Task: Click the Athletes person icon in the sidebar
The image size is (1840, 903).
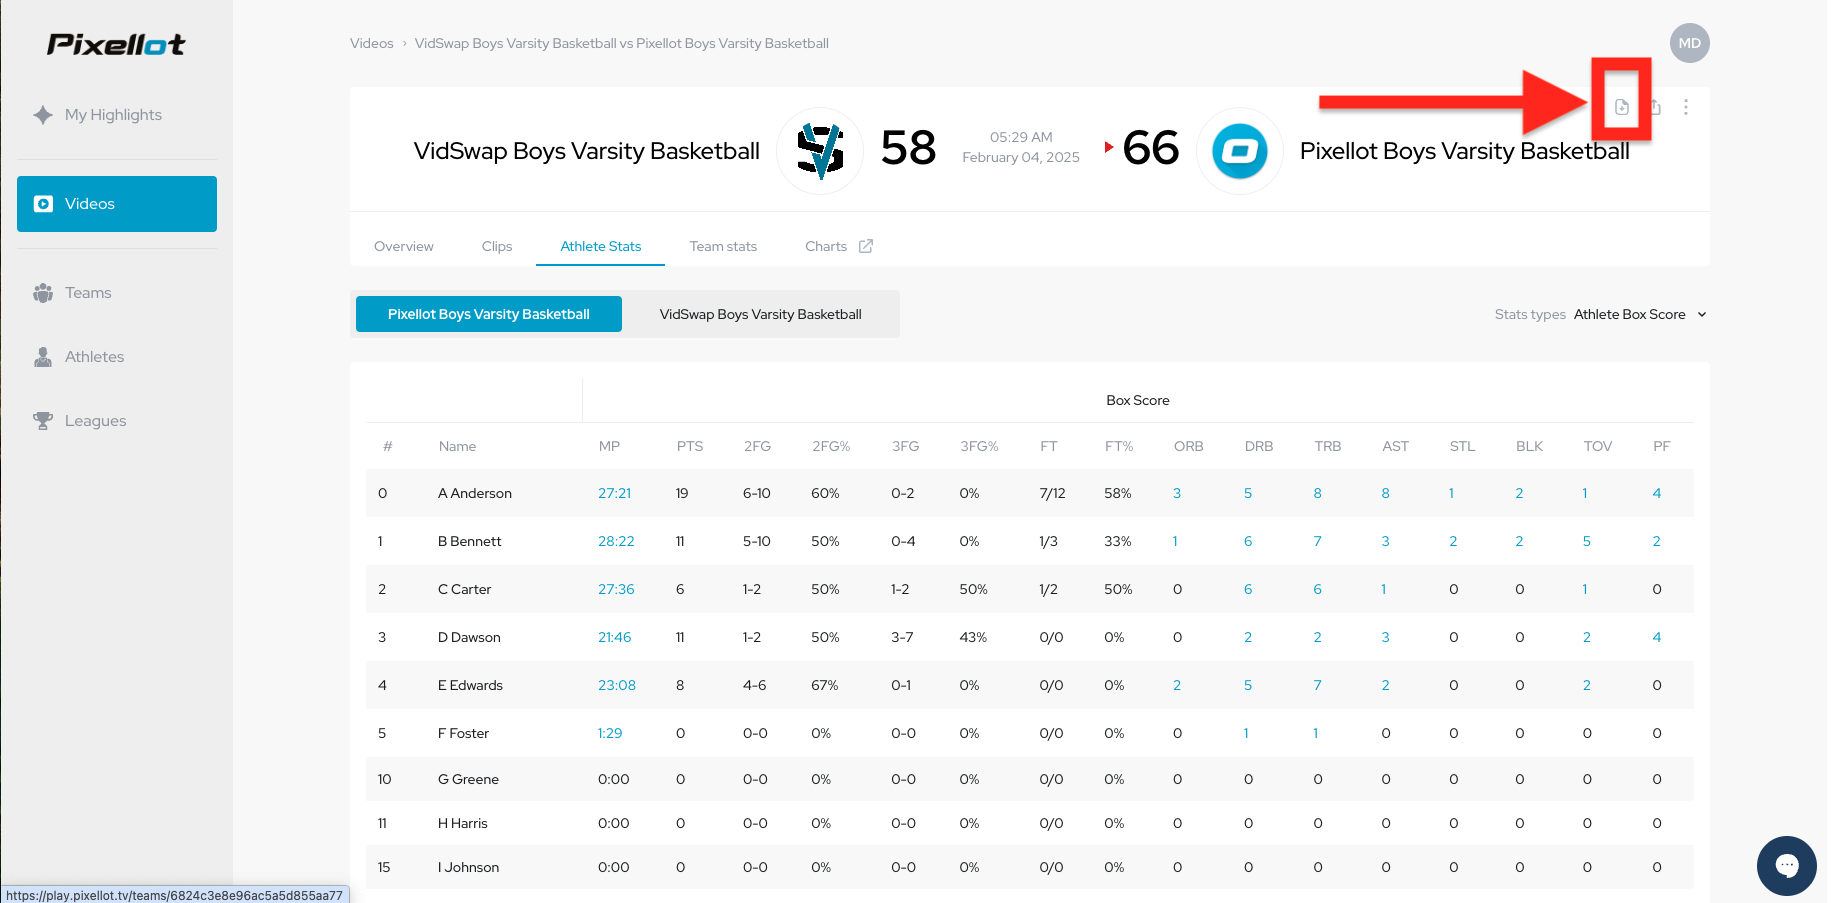Action: click(43, 357)
